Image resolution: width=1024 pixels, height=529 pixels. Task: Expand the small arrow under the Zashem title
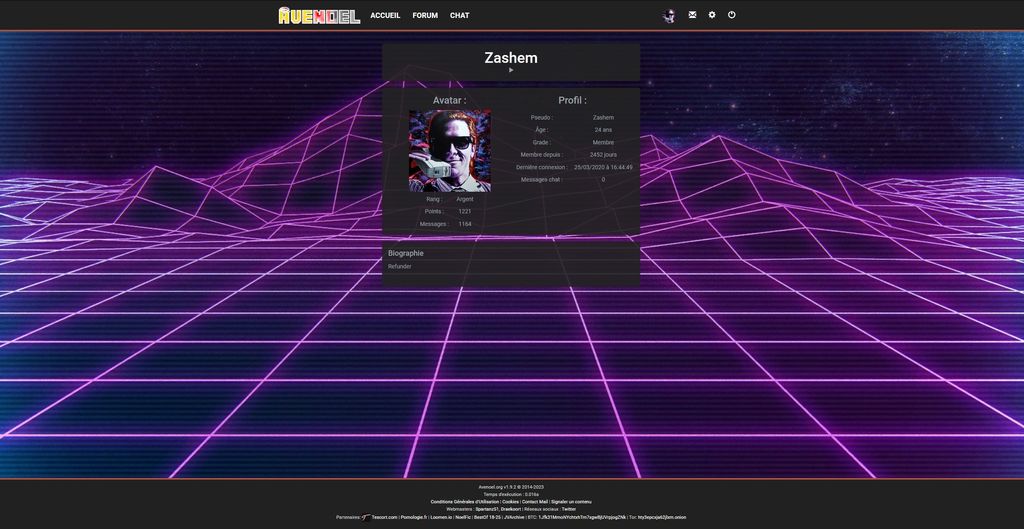511,70
